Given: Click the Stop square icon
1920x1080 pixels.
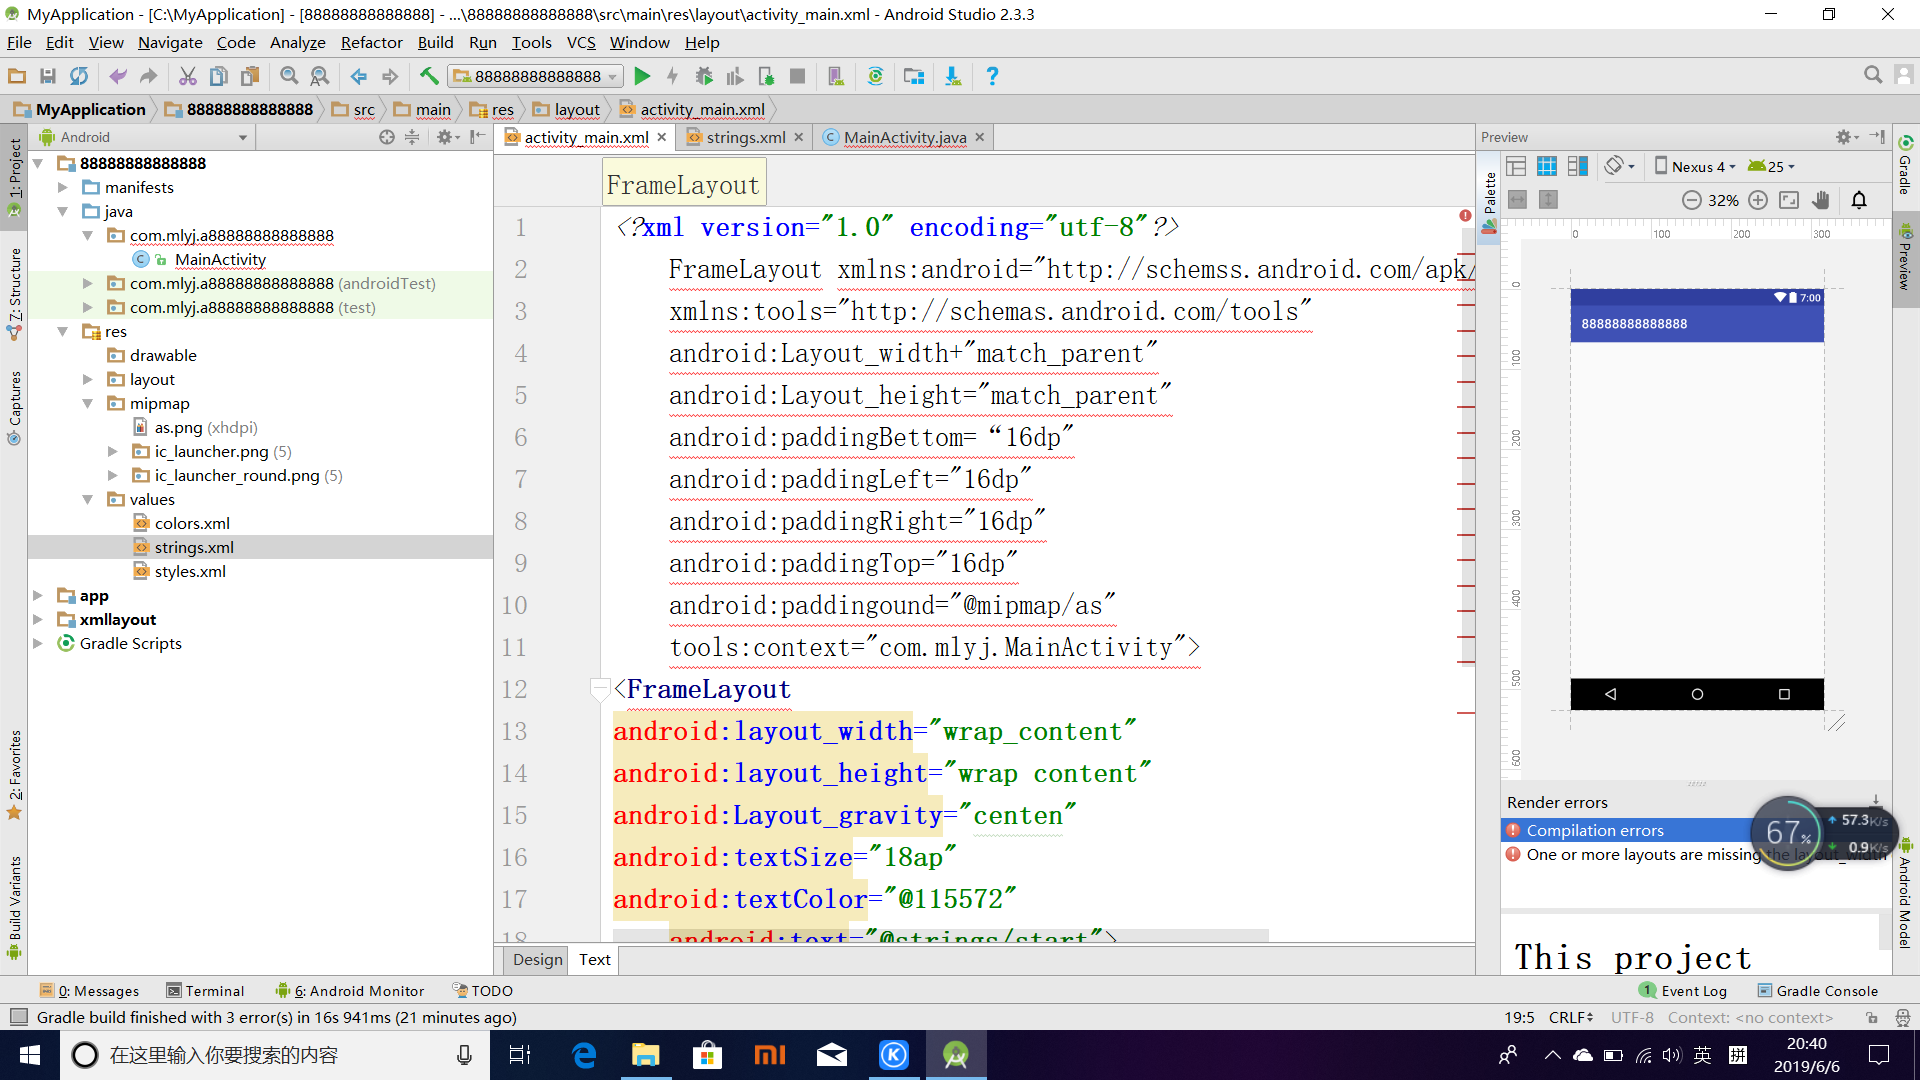Looking at the screenshot, I should click(797, 76).
